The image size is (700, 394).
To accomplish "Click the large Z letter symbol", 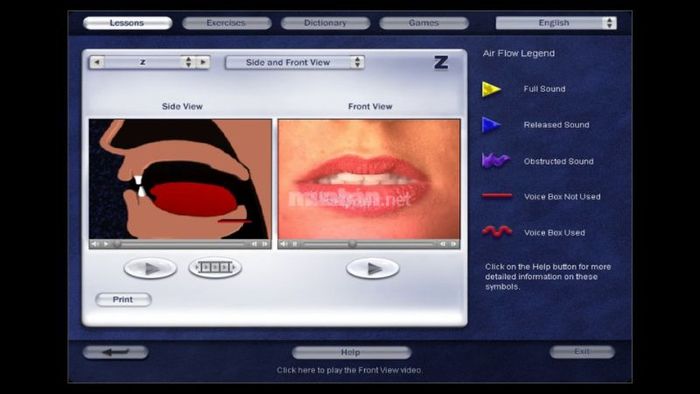I will (441, 62).
